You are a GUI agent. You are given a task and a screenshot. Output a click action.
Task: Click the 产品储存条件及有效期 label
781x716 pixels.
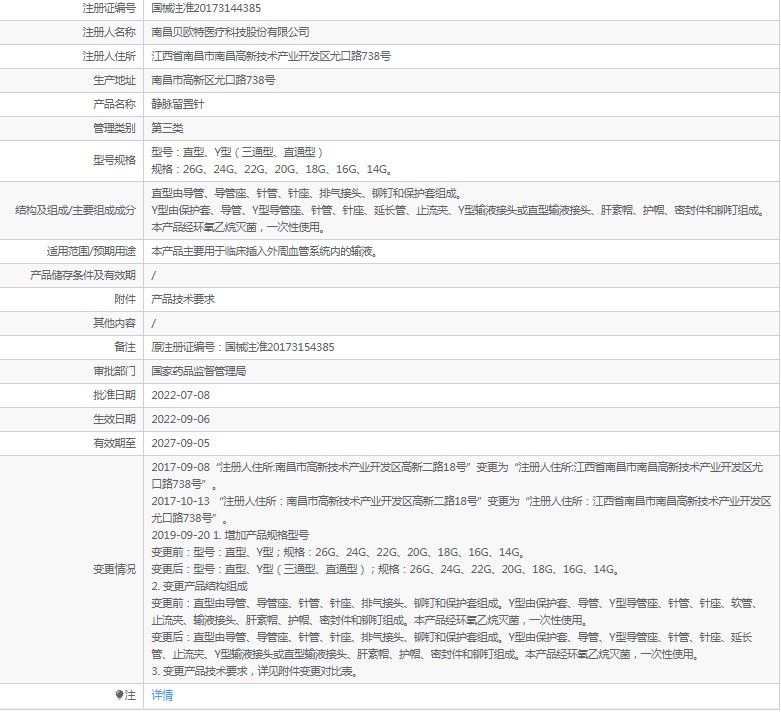(x=83, y=275)
